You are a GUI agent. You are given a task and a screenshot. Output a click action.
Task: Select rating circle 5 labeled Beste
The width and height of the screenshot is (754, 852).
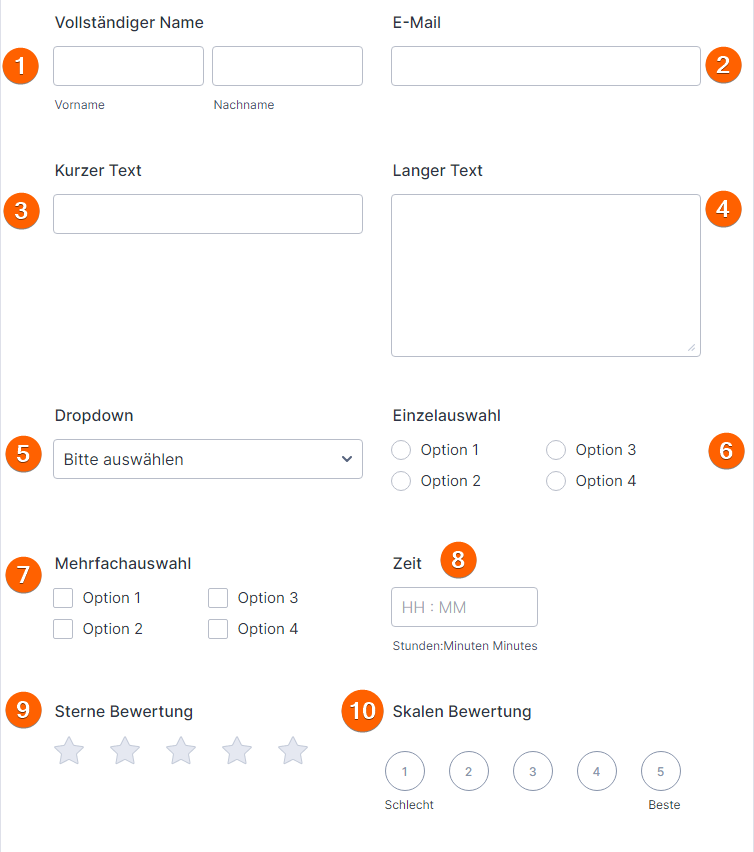click(x=660, y=770)
